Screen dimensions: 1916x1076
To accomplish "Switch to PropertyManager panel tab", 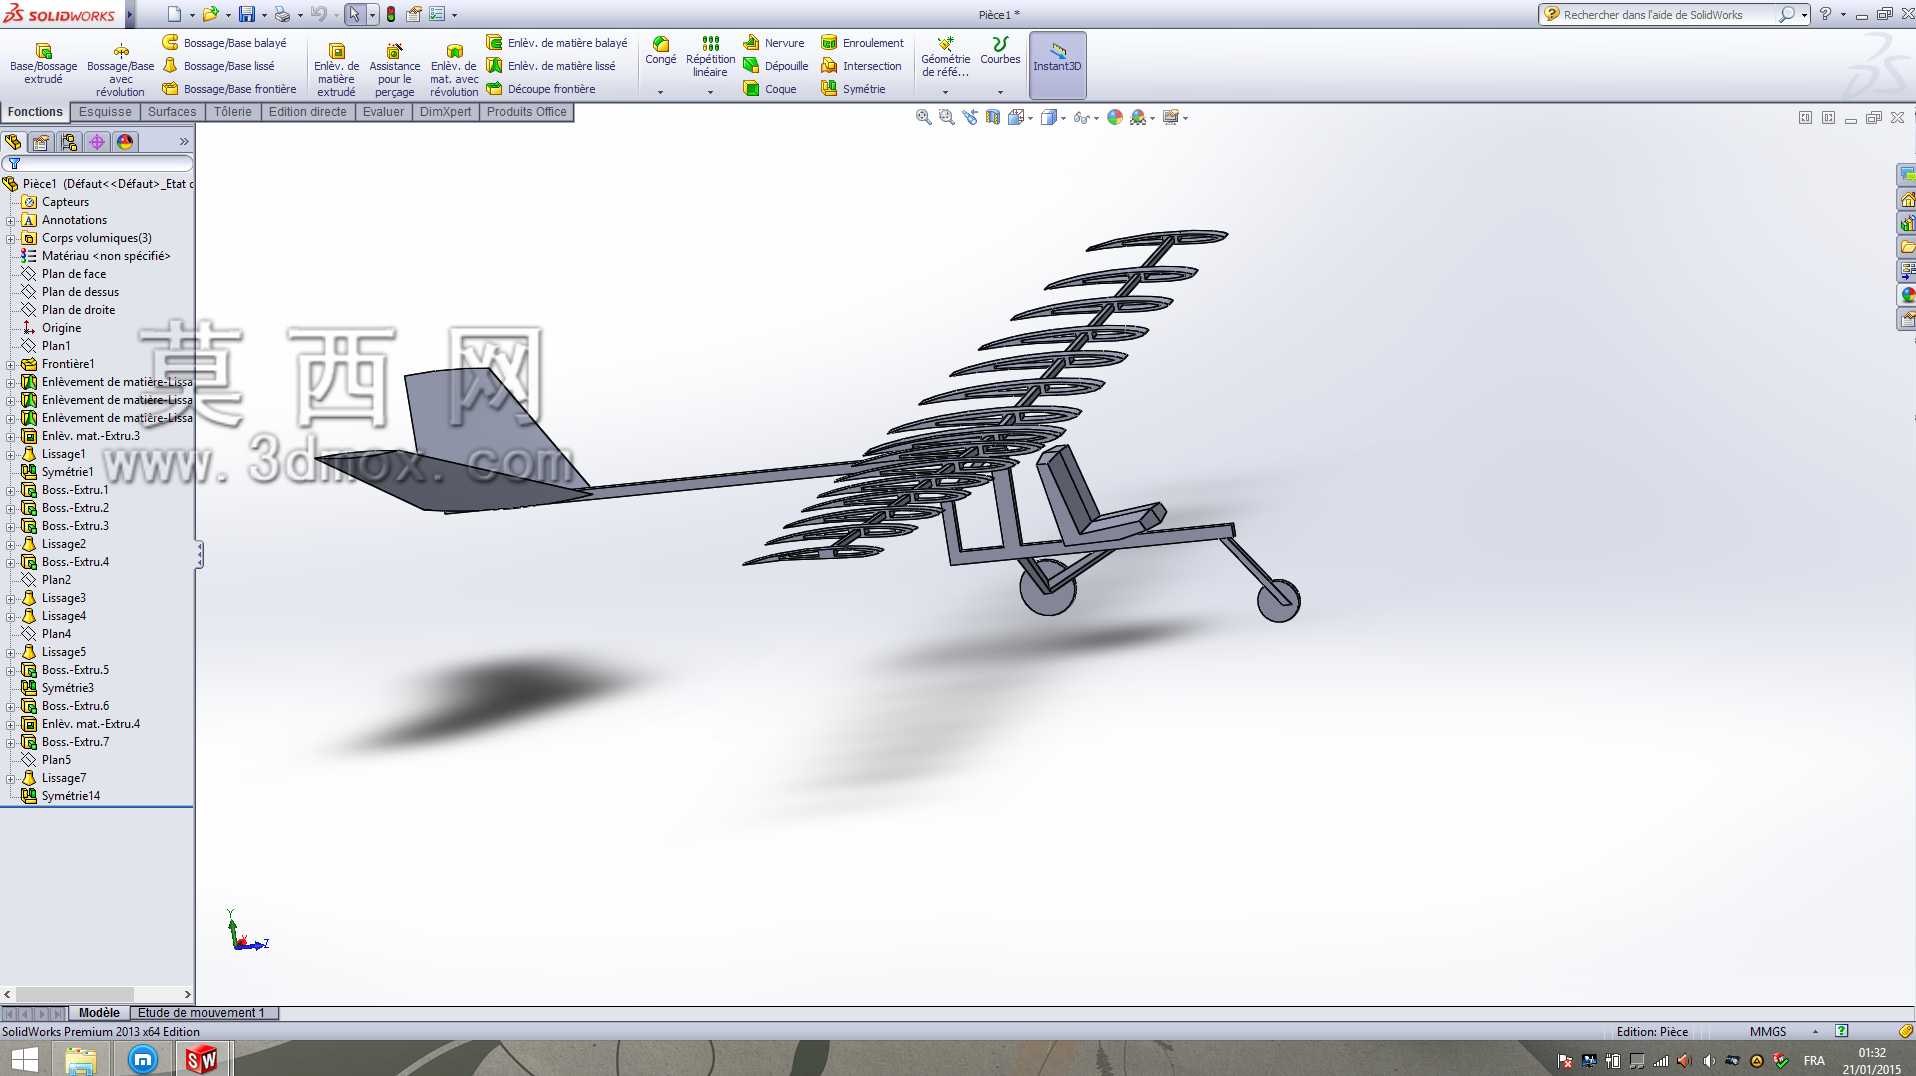I will 41,142.
